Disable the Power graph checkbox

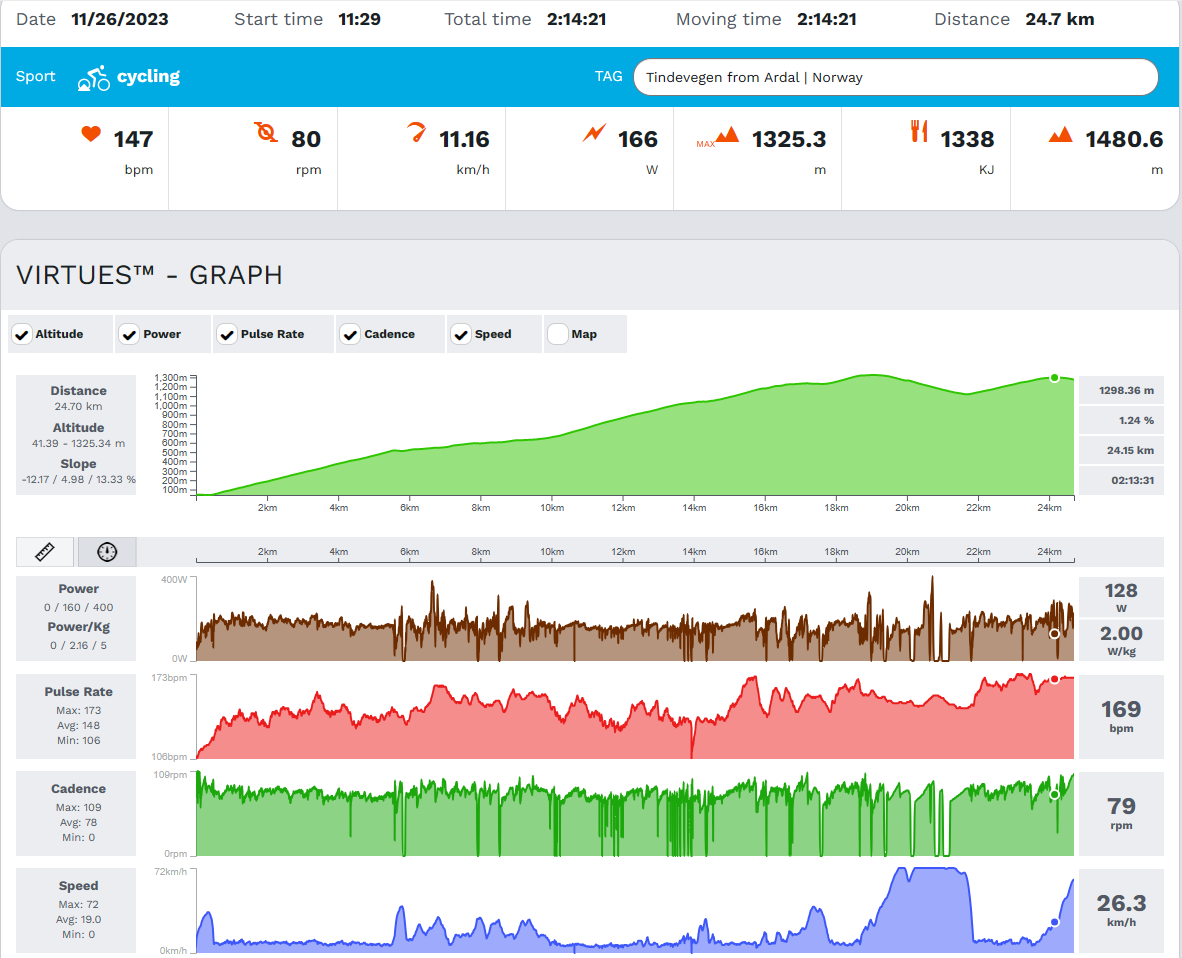pos(129,335)
